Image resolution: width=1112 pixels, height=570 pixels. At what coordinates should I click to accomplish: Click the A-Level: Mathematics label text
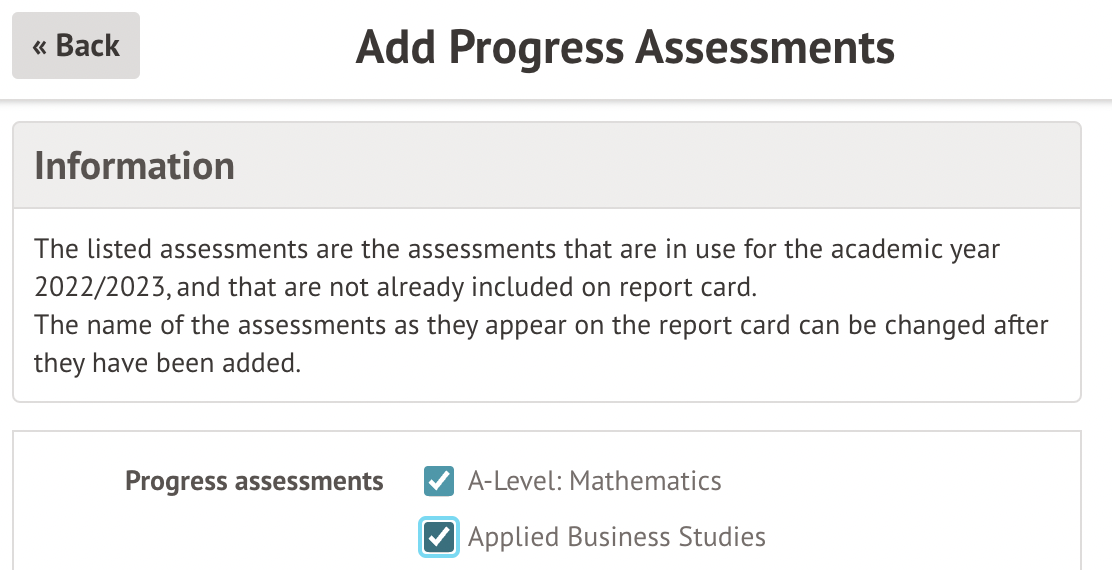point(594,481)
